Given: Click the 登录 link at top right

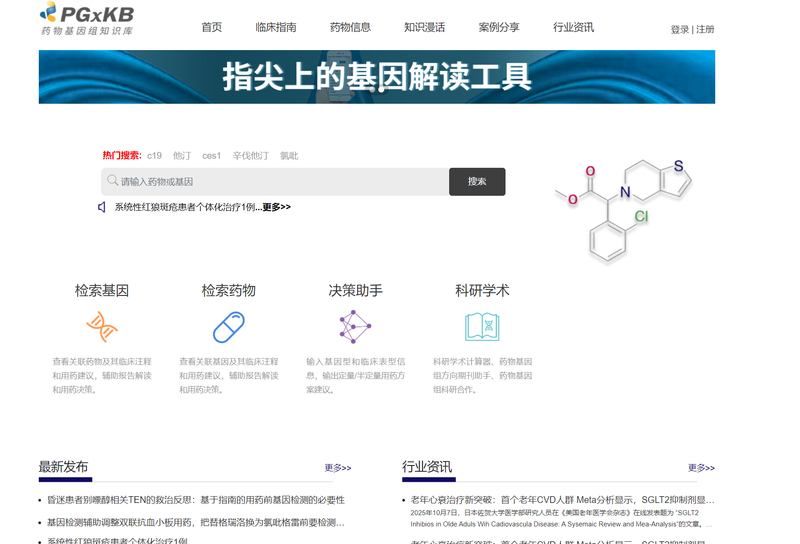Looking at the screenshot, I should point(680,30).
